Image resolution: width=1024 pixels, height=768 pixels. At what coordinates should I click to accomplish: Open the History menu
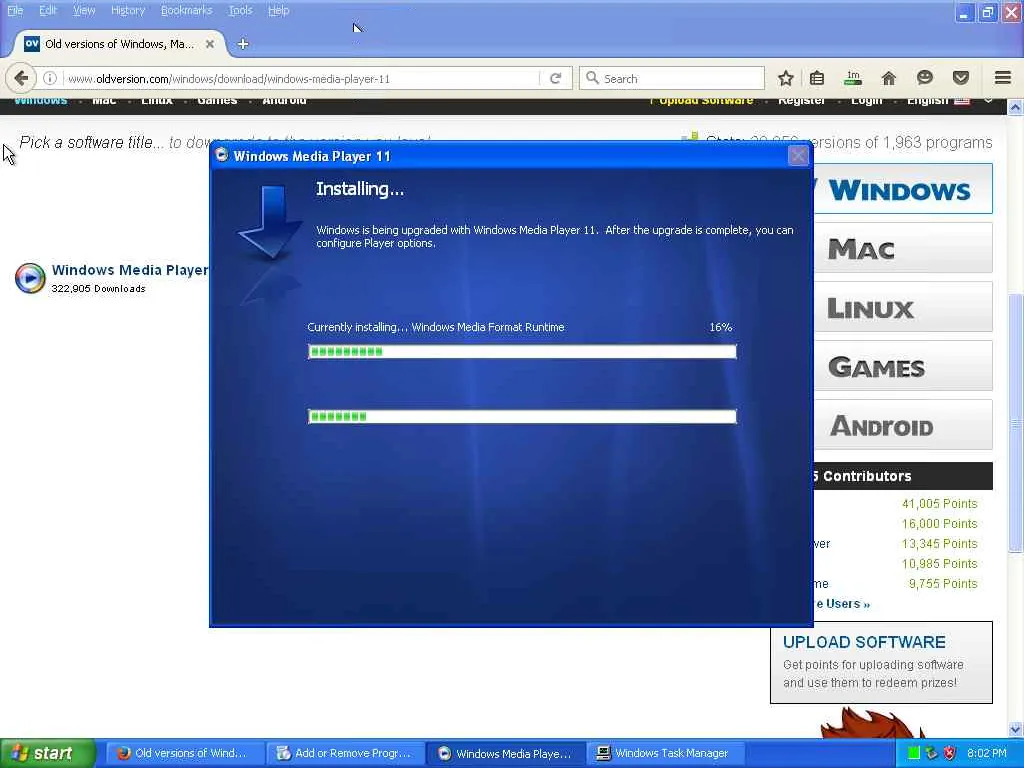[127, 10]
